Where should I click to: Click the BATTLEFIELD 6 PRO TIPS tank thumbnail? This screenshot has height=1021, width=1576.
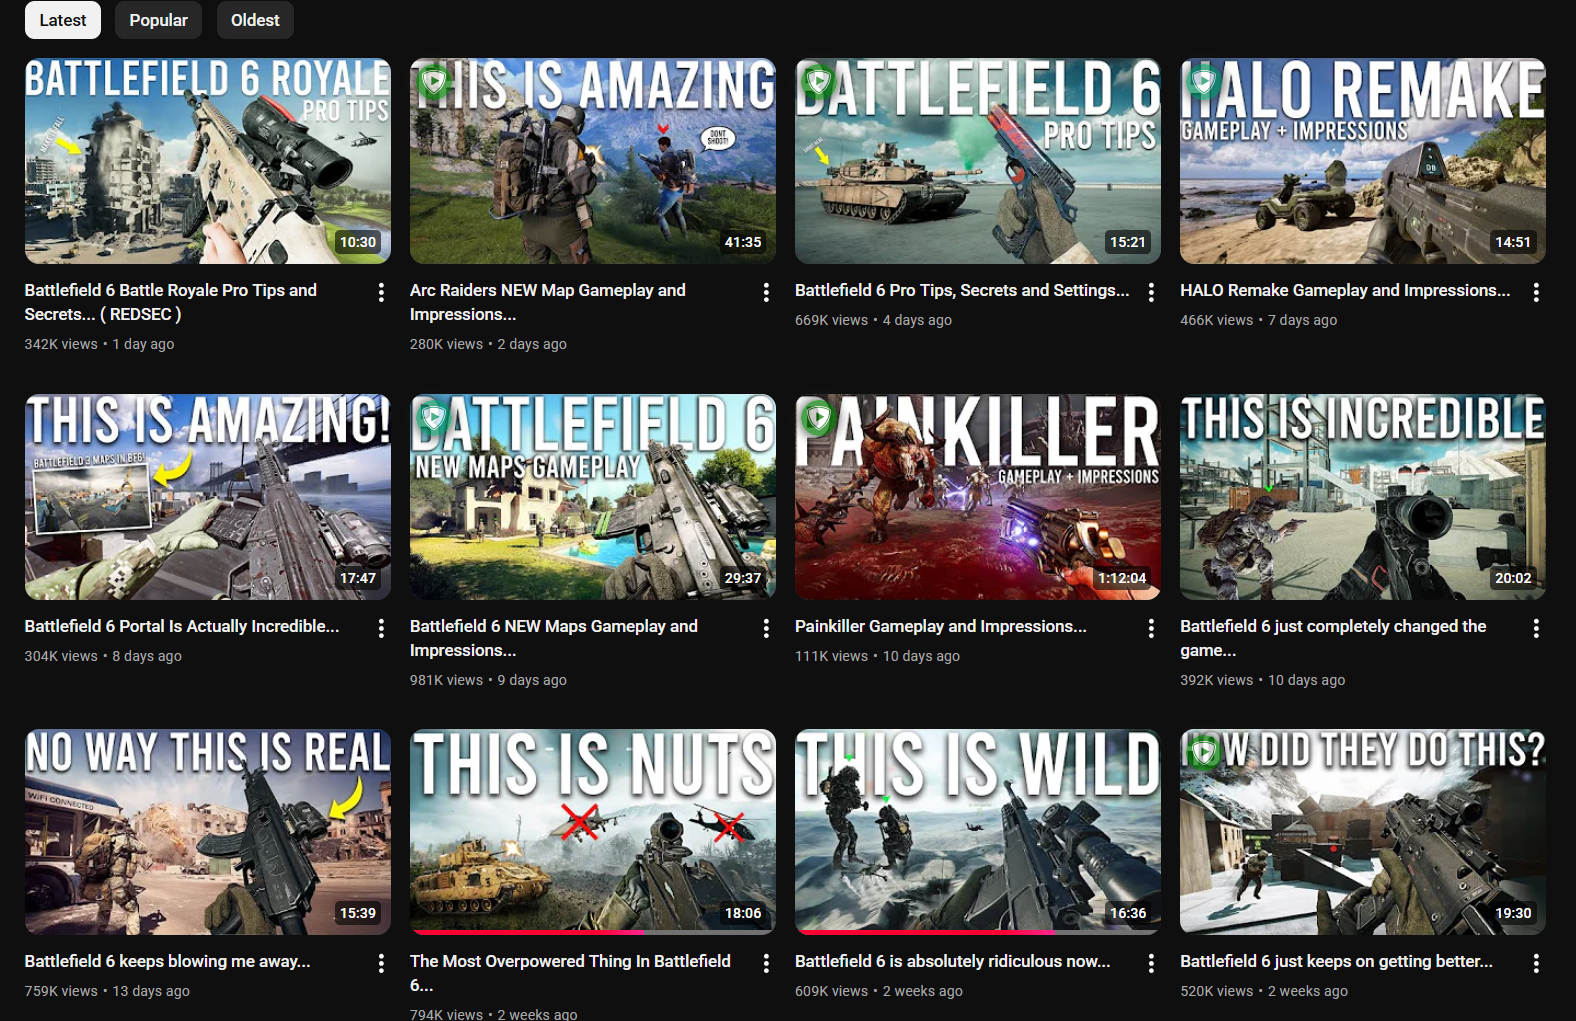click(978, 161)
